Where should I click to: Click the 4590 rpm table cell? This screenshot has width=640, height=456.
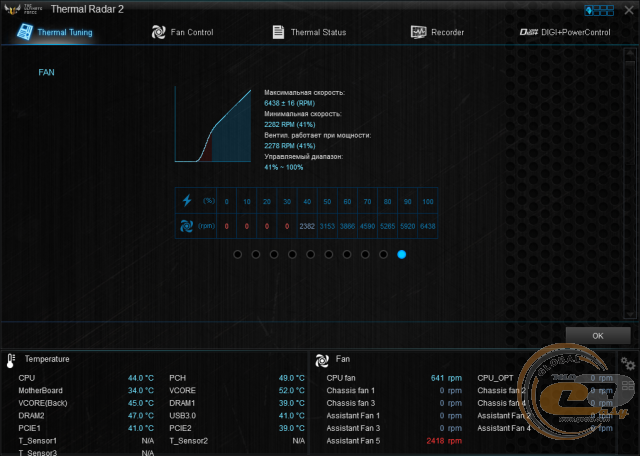[x=367, y=226]
